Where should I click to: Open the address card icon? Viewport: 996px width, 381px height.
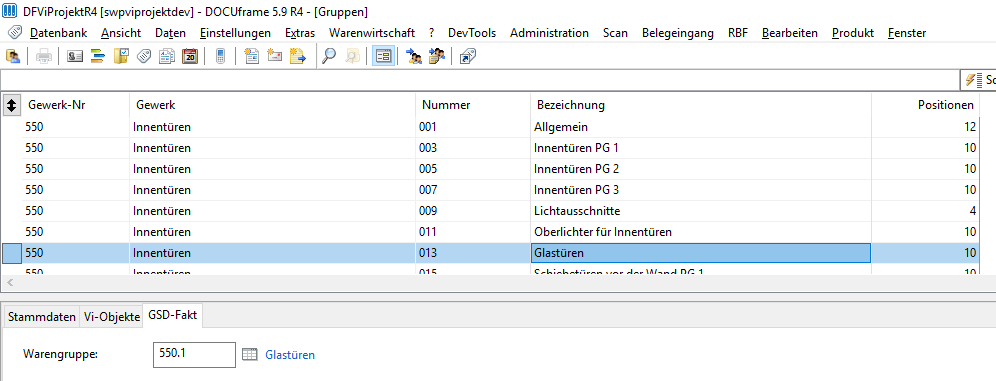coord(75,57)
